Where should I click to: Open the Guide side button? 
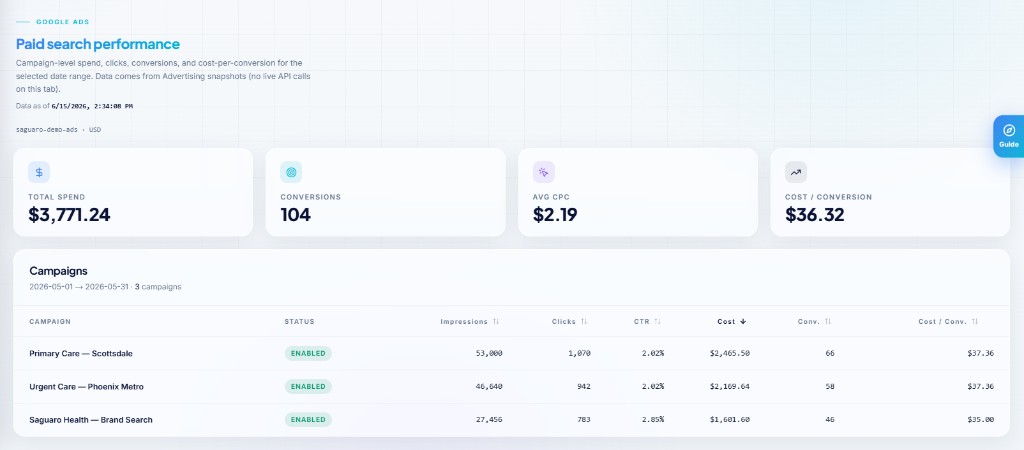tap(1008, 136)
